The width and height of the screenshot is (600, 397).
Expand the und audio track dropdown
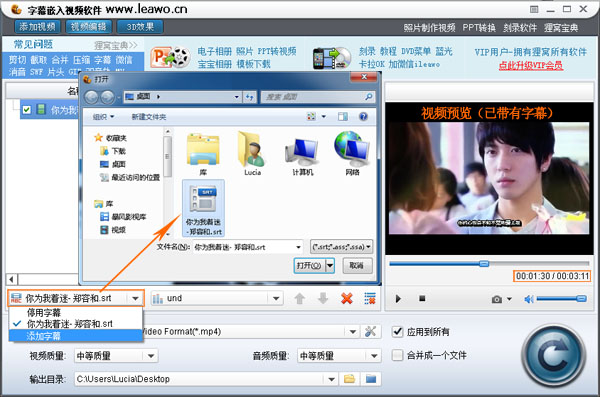click(276, 298)
